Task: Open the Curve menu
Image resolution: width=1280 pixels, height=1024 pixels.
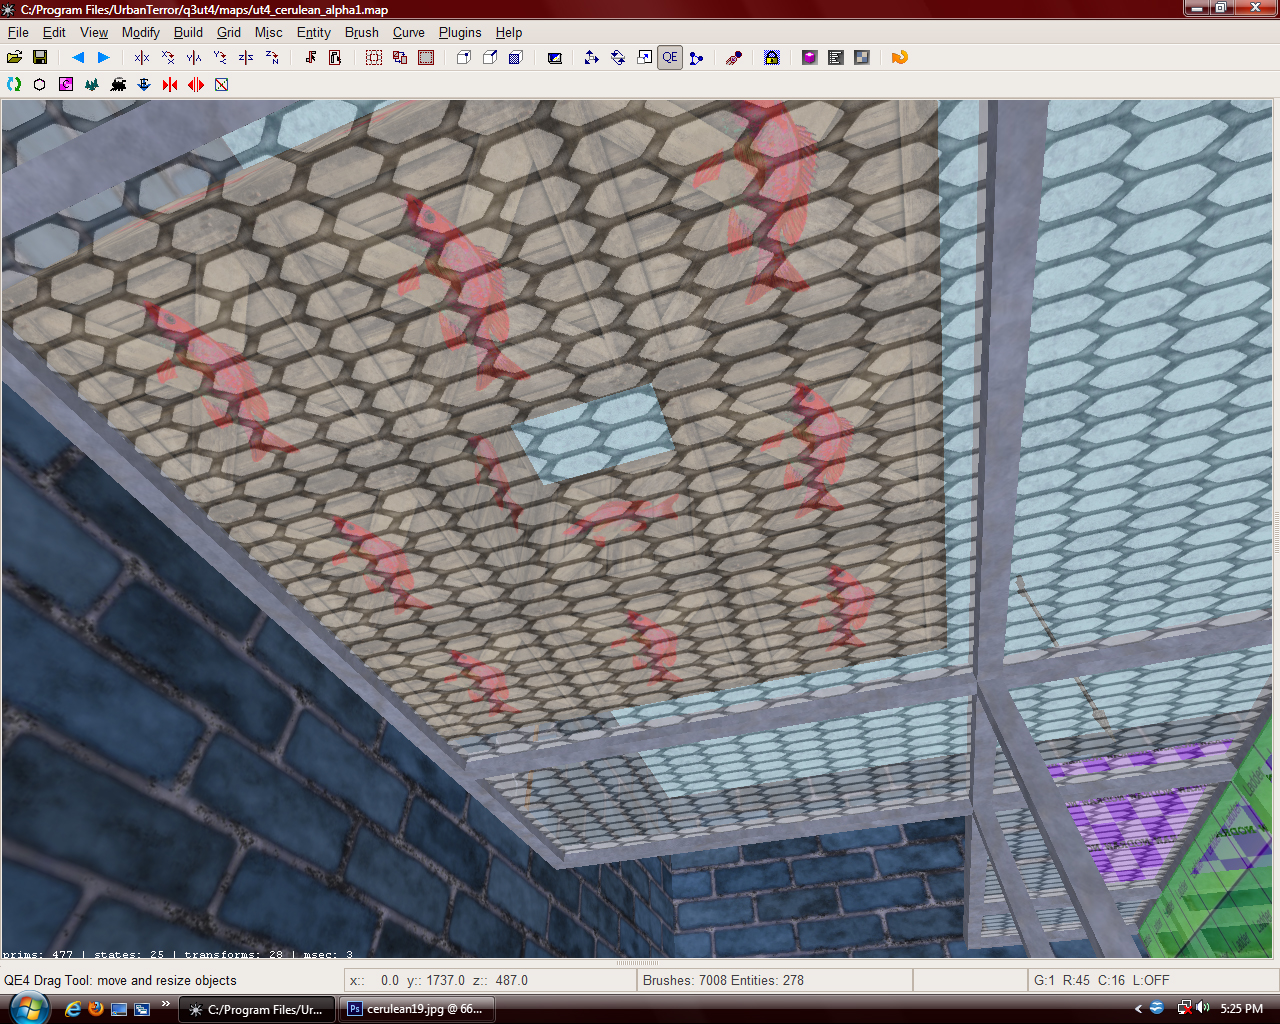Action: 408,32
